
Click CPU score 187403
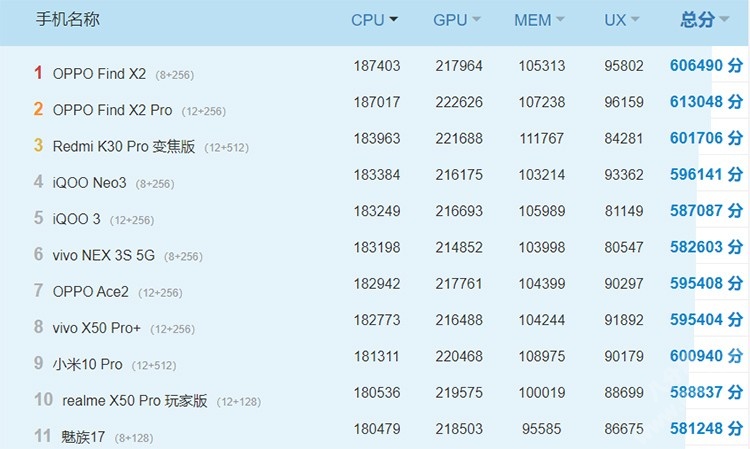377,66
